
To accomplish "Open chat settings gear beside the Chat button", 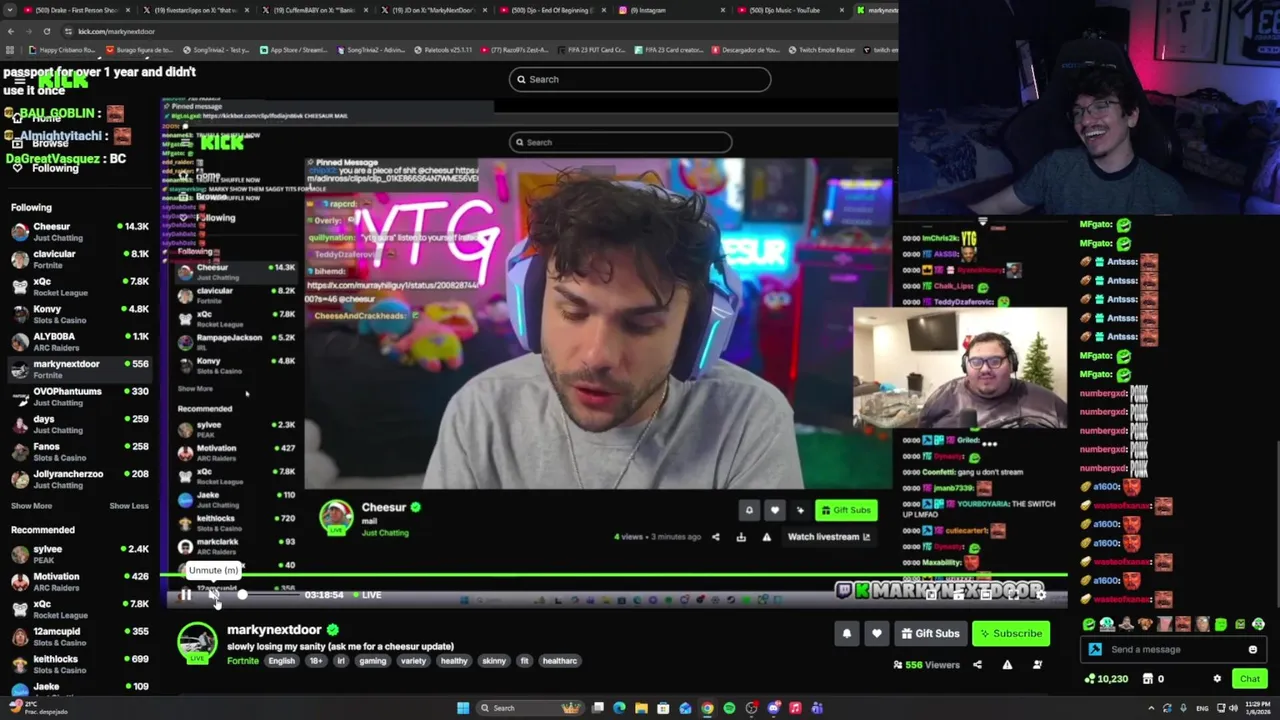I will click(1217, 679).
